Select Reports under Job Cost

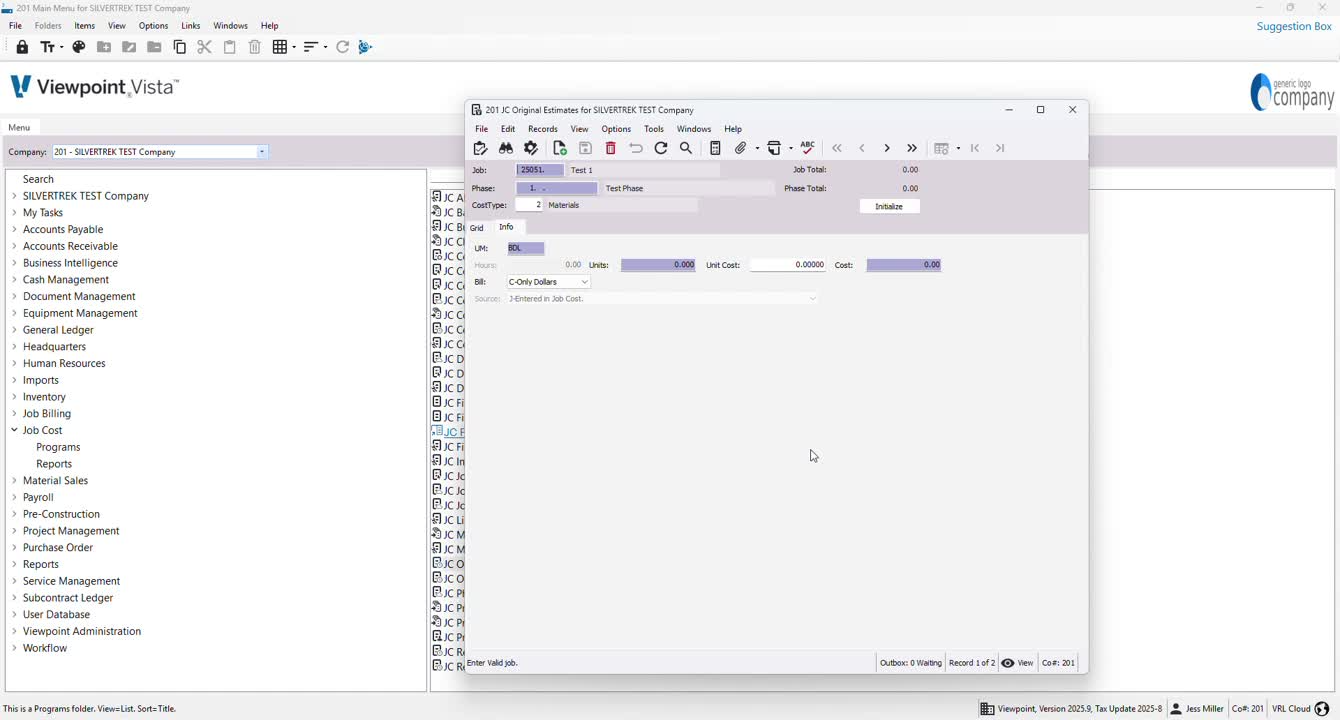click(54, 464)
